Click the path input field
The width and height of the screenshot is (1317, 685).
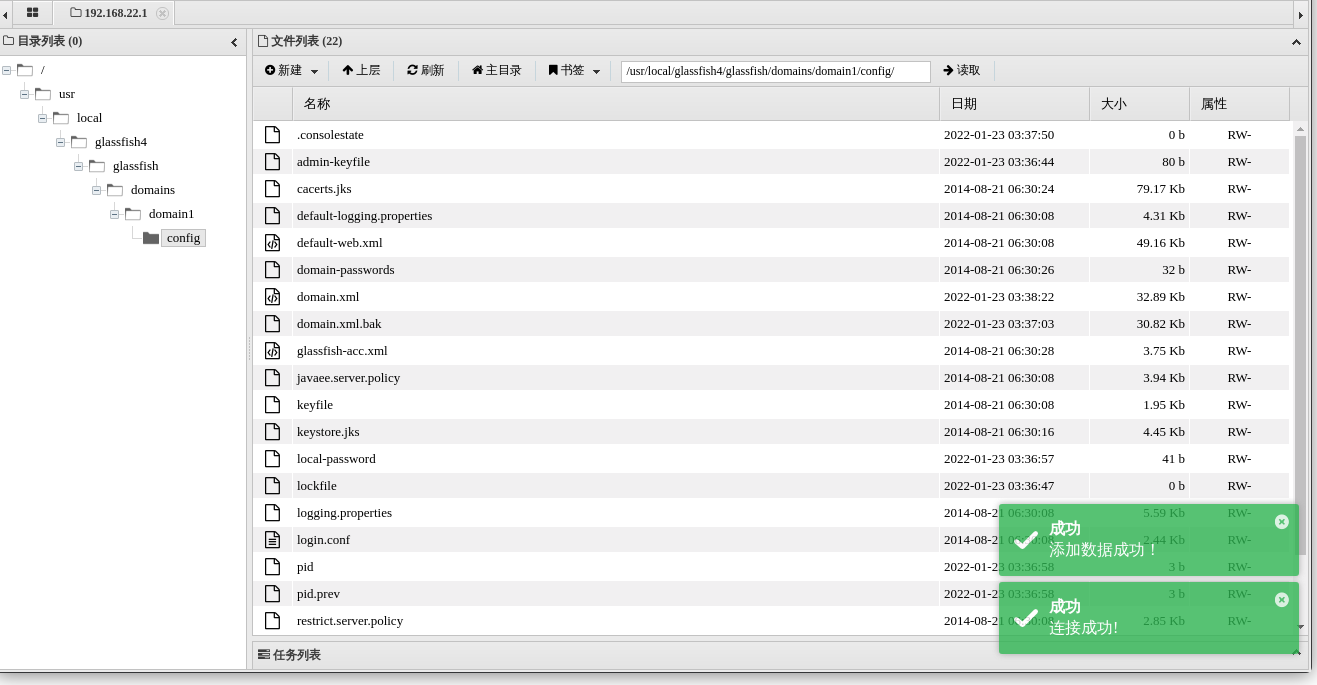click(x=775, y=71)
